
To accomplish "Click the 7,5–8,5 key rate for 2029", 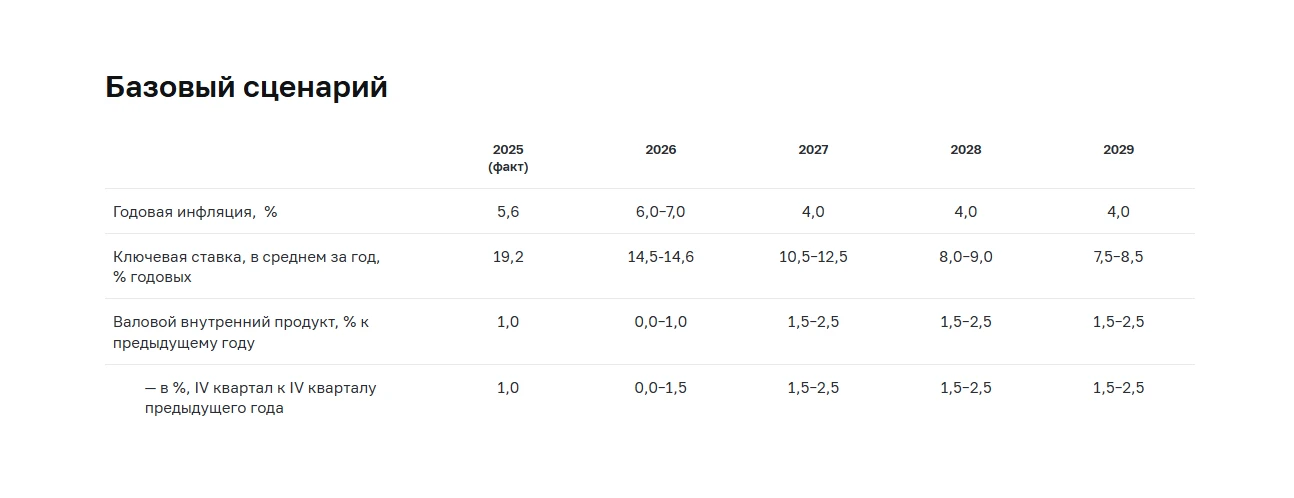I will pos(1118,257).
